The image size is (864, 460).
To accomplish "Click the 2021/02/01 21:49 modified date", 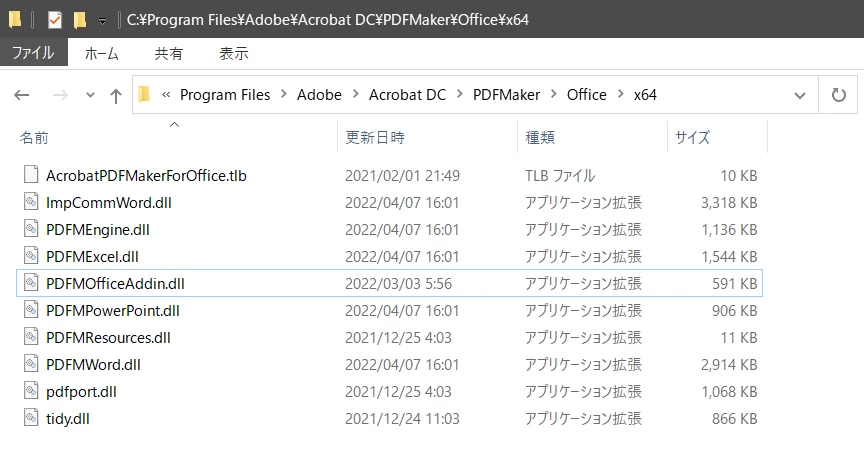I will coord(402,176).
